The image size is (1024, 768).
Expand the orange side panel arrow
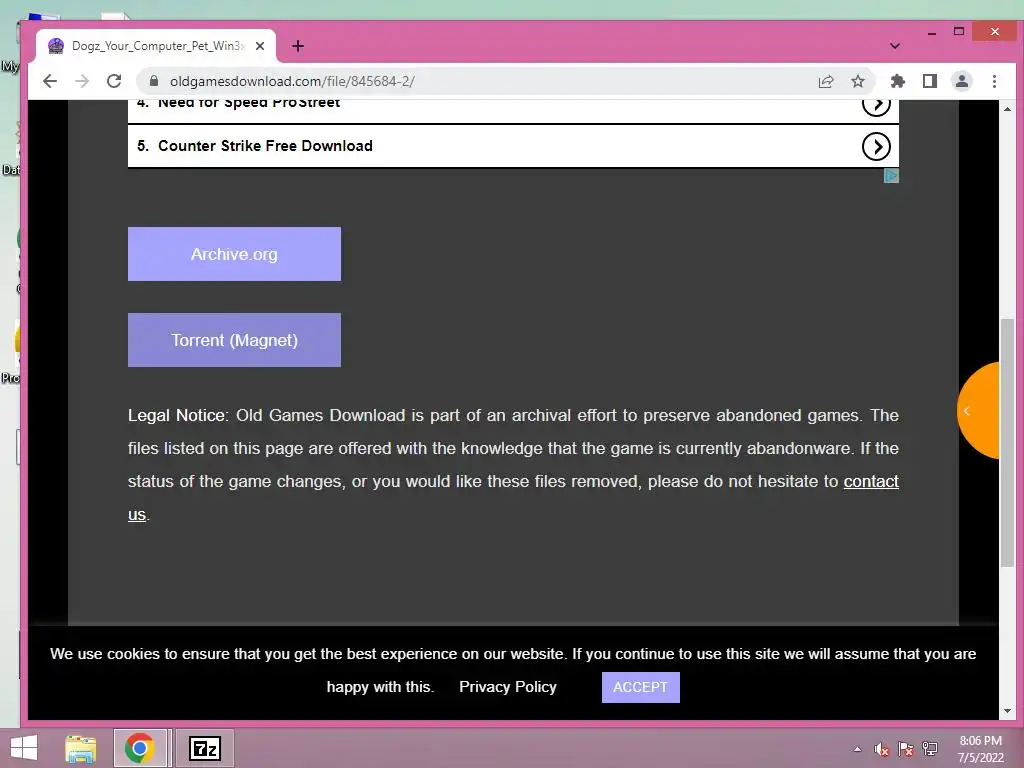968,411
